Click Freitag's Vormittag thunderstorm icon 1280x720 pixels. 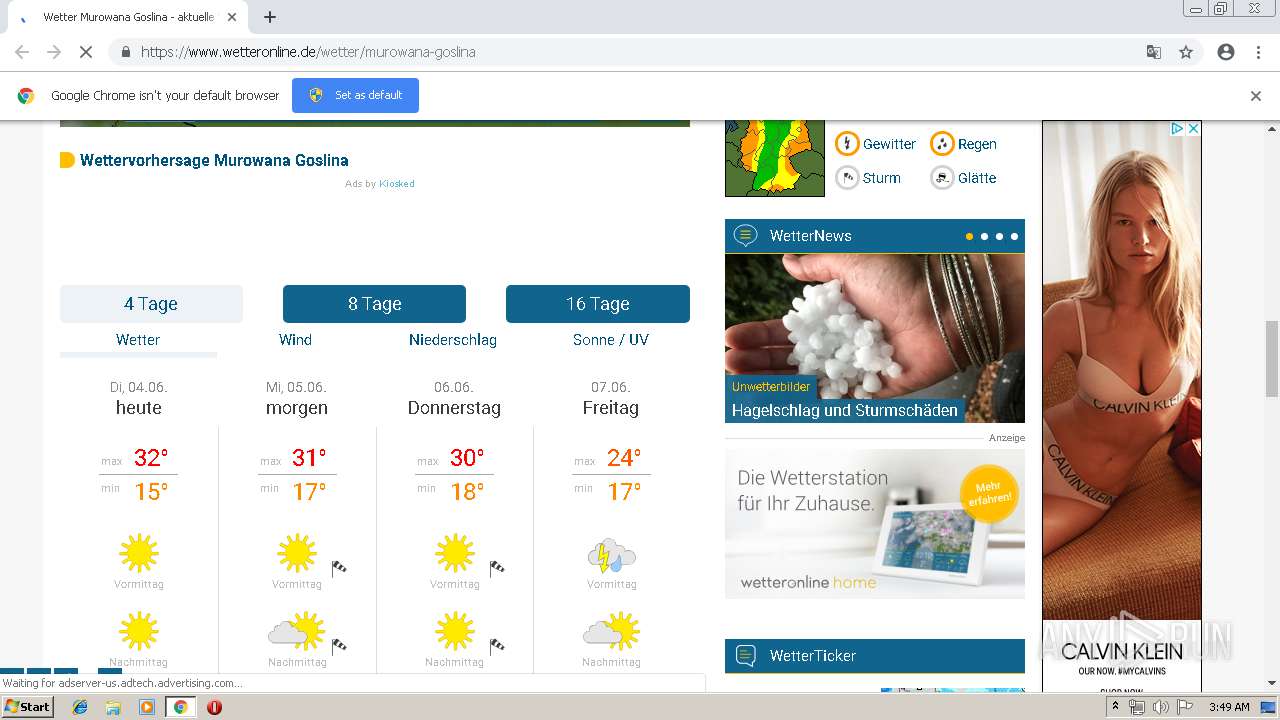[611, 555]
